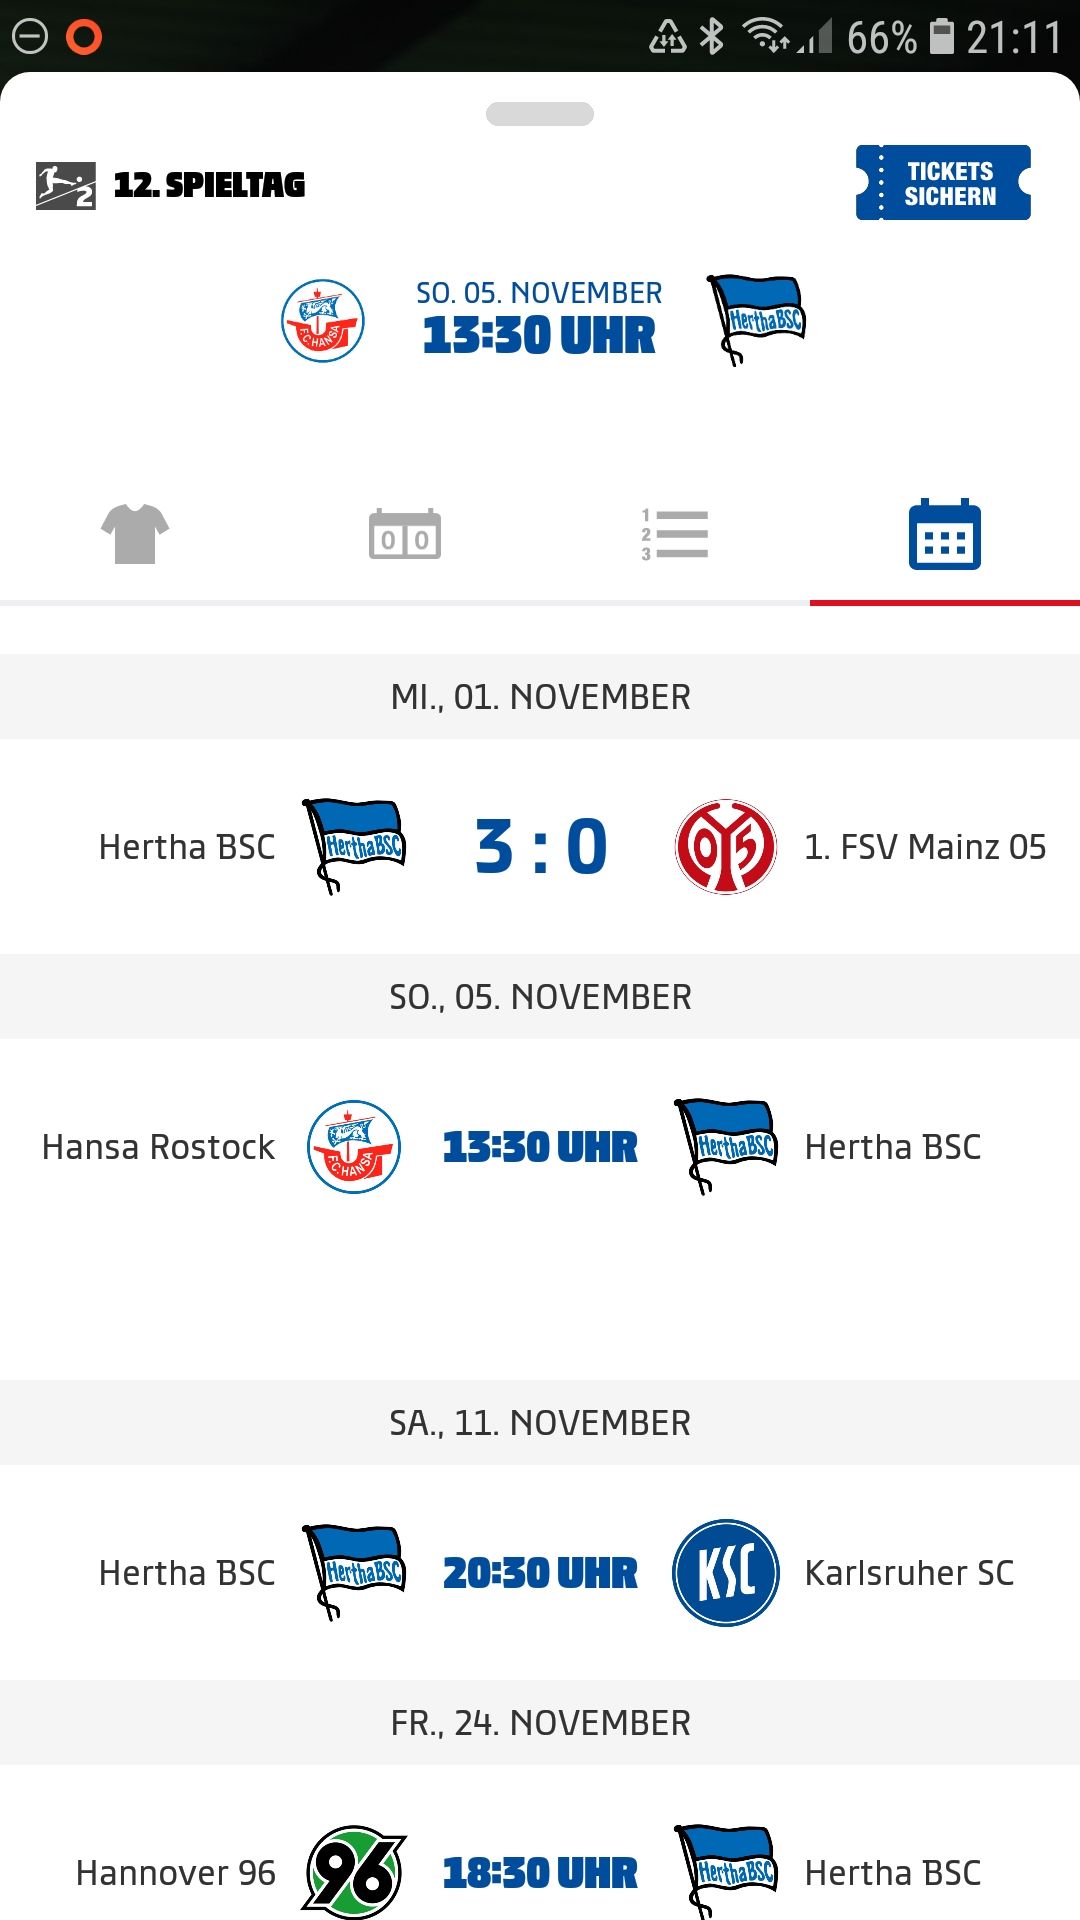Switch to the scoreboard tab

click(405, 535)
